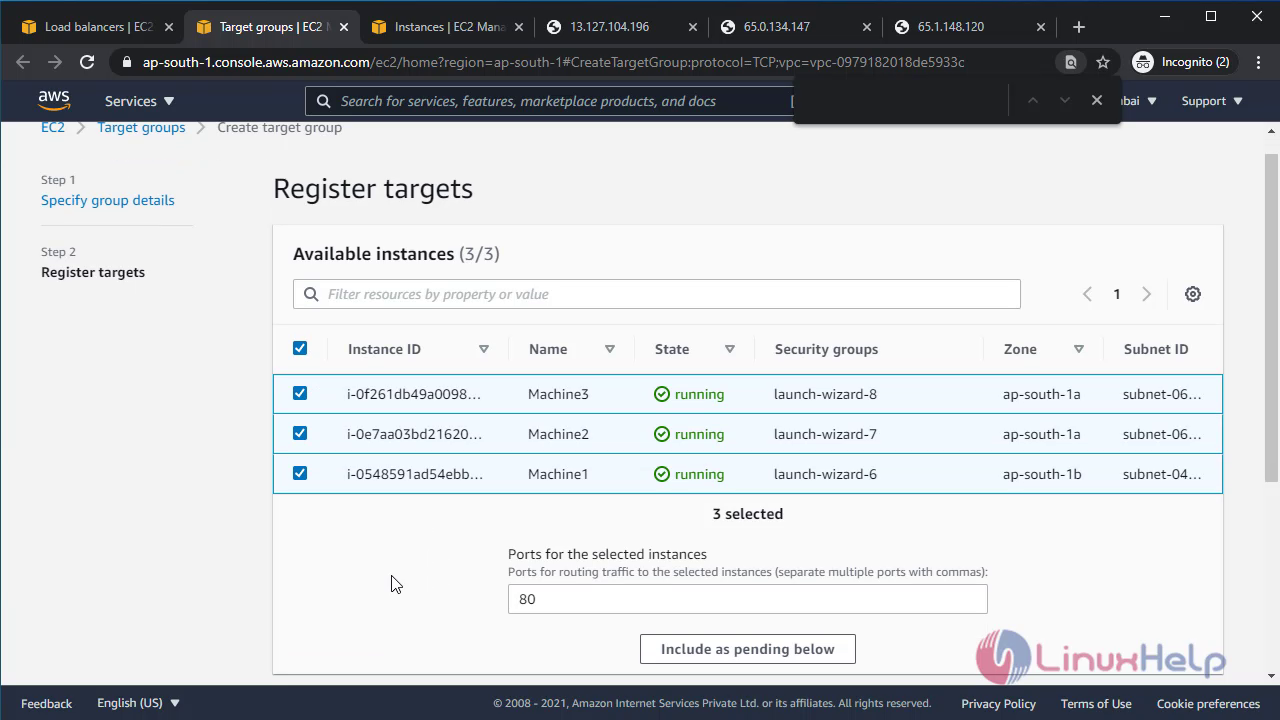Click instance ID i-0e7aa03bd21620
This screenshot has width=1280, height=720.
coord(415,434)
